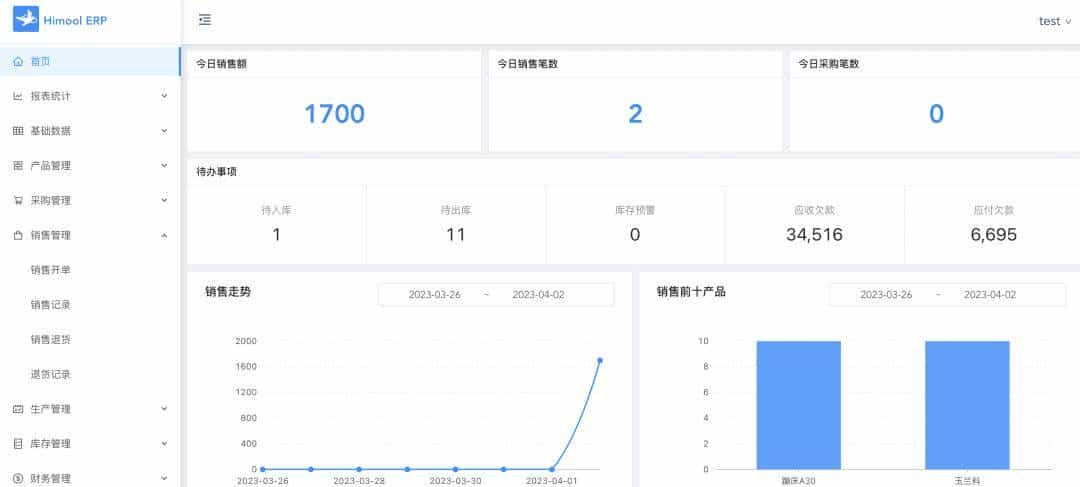This screenshot has height=487, width=1080.
Task: Click the highest data point on sales trend chart
Action: click(x=600, y=360)
